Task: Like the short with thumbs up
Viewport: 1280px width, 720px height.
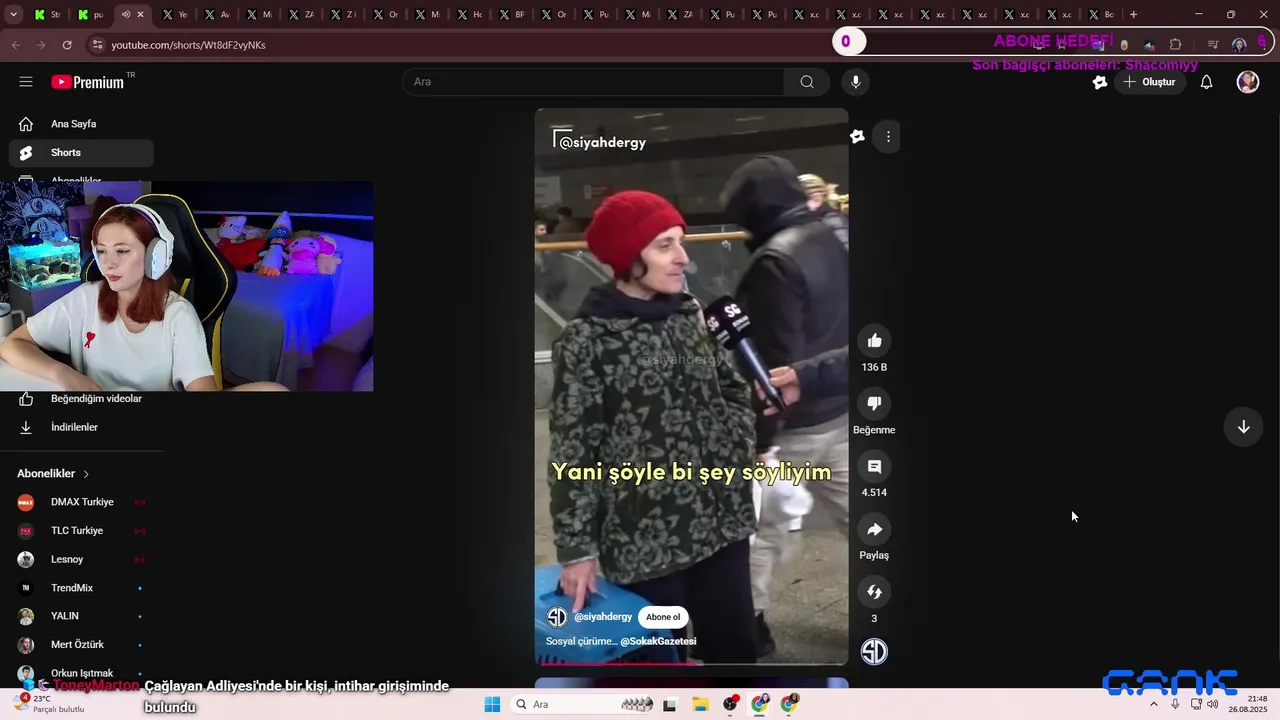Action: [874, 341]
